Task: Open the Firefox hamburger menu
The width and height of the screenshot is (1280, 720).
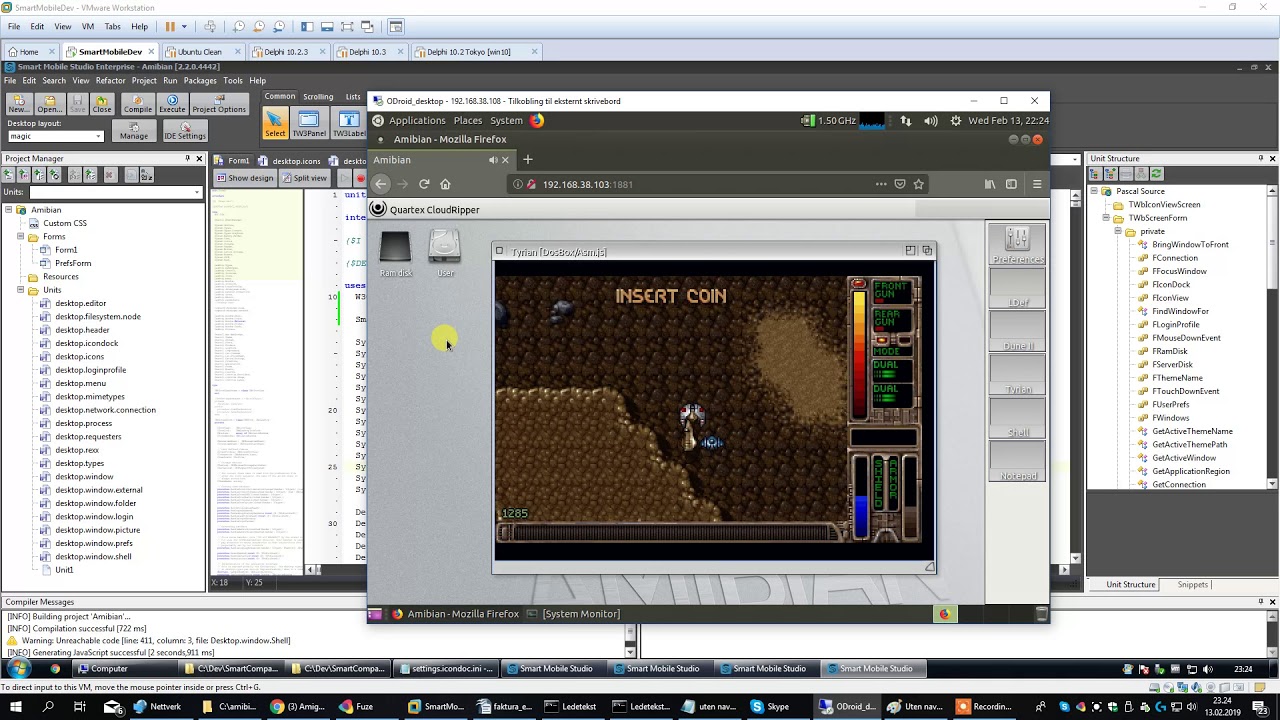Action: click(x=1037, y=184)
